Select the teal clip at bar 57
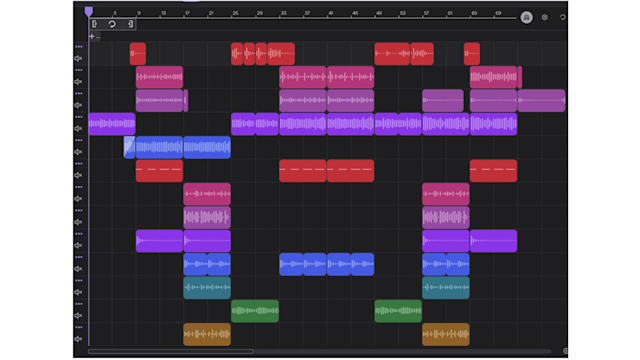640x360 pixels. pos(446,288)
